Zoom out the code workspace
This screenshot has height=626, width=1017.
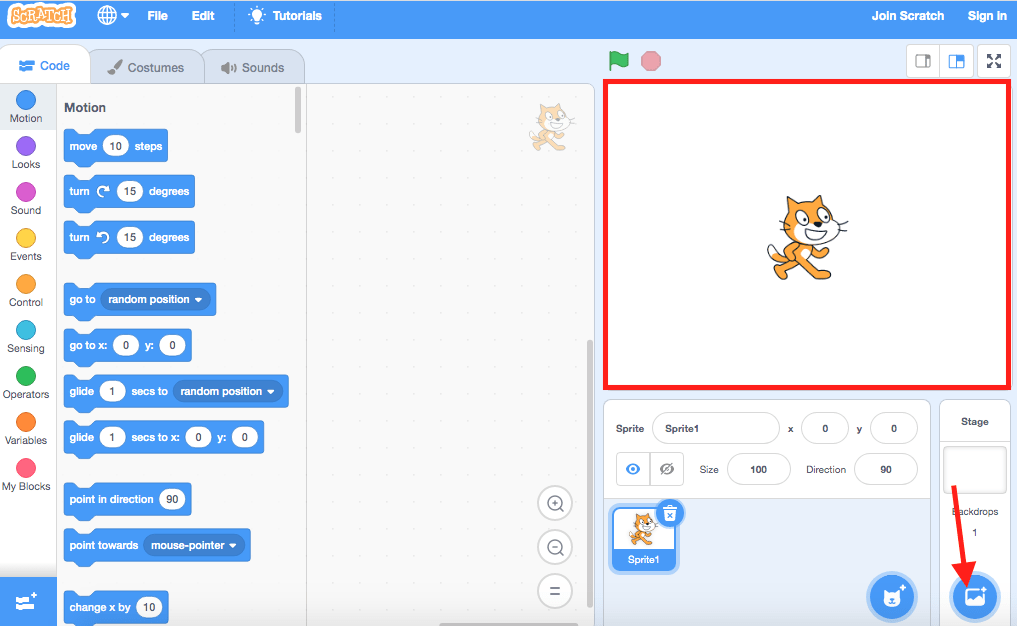(x=555, y=548)
